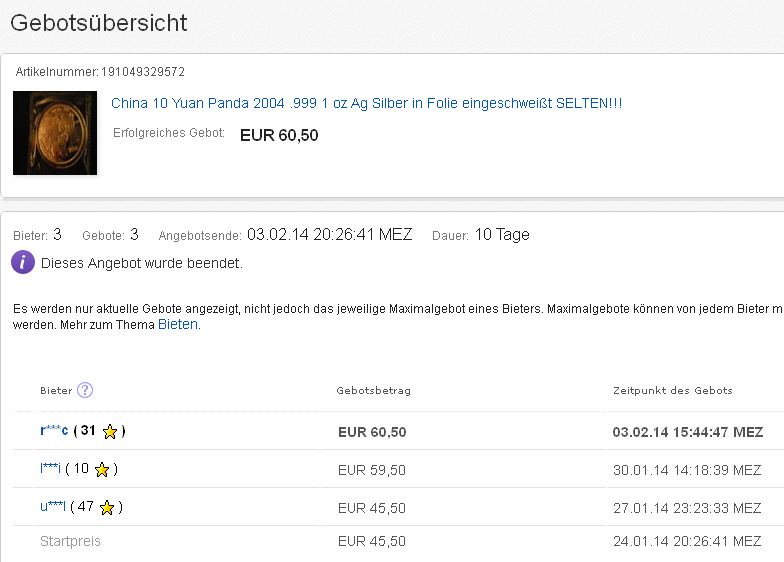Open bidder l***i profile link
The width and height of the screenshot is (784, 562).
[50, 469]
